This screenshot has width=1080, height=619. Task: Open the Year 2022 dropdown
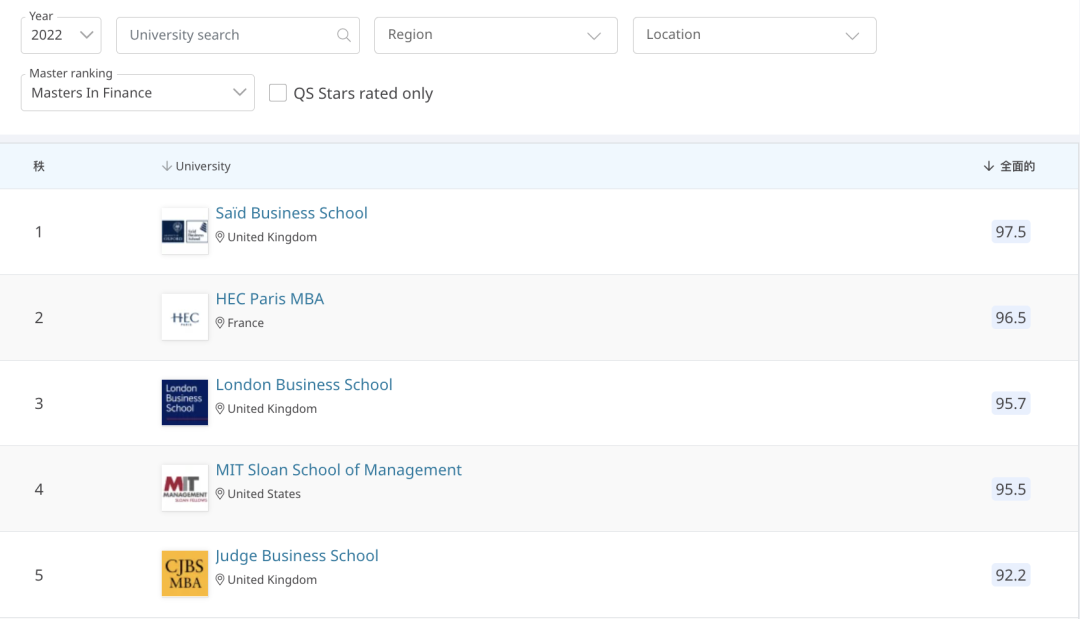point(61,35)
